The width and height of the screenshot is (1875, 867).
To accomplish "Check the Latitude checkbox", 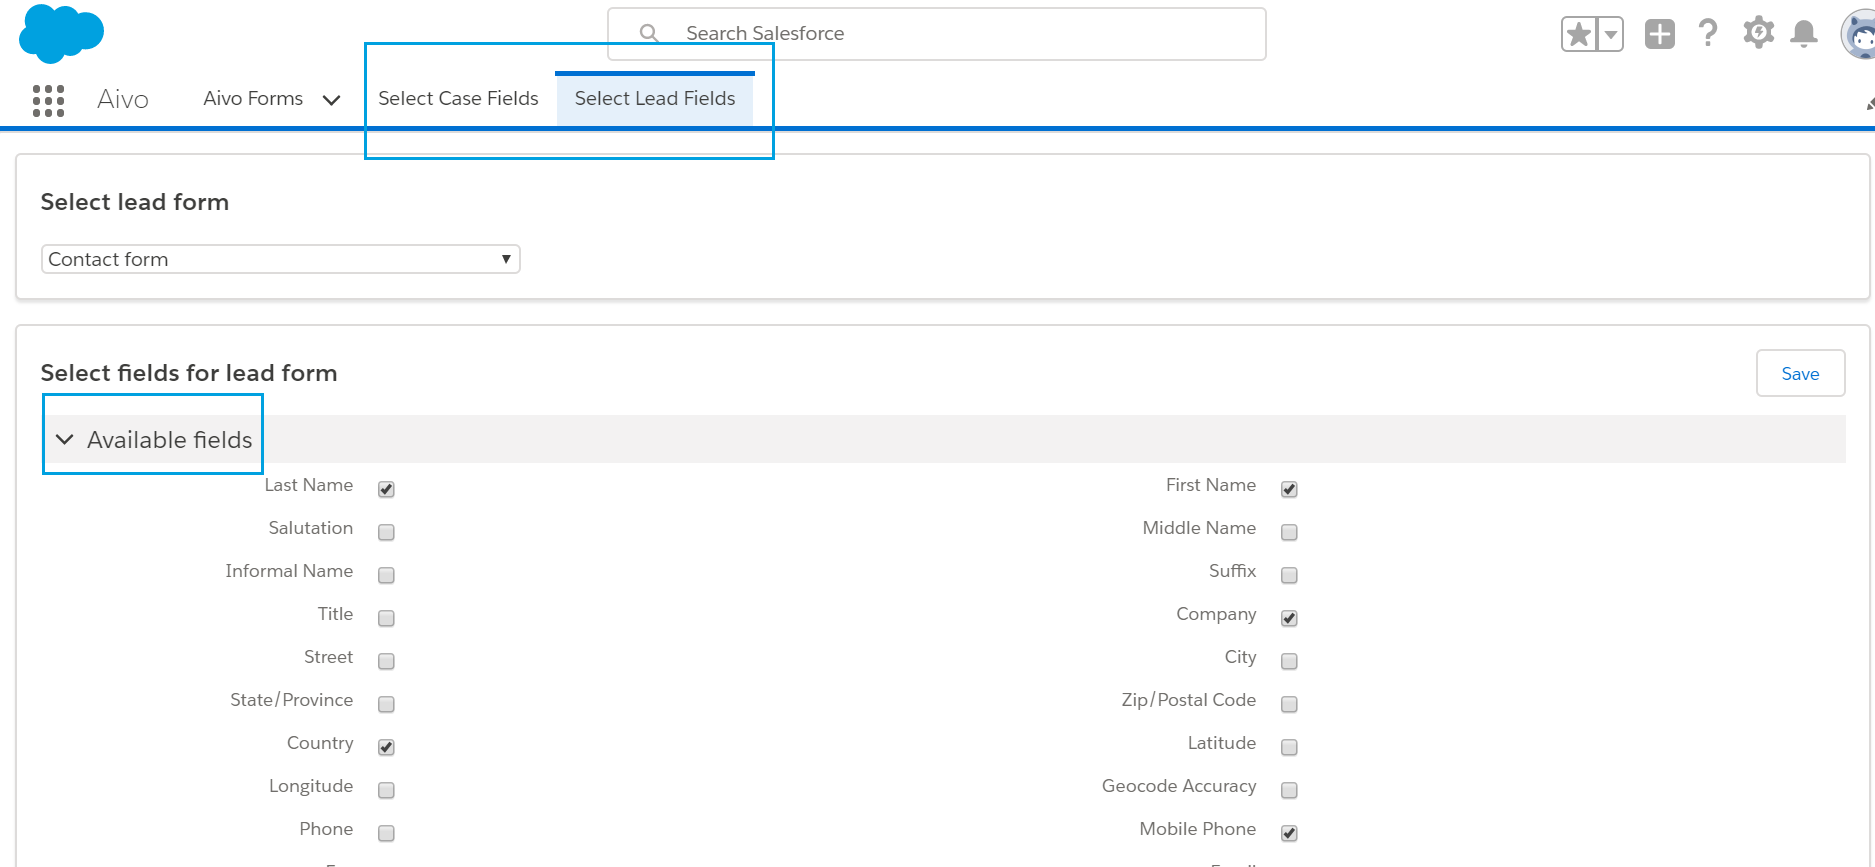I will coord(1289,747).
